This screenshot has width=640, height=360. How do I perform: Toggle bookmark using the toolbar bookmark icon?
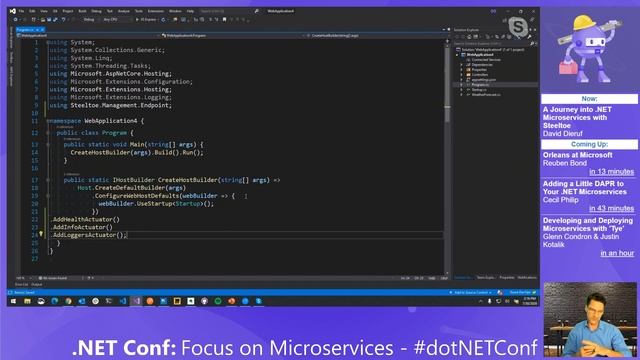[224, 19]
